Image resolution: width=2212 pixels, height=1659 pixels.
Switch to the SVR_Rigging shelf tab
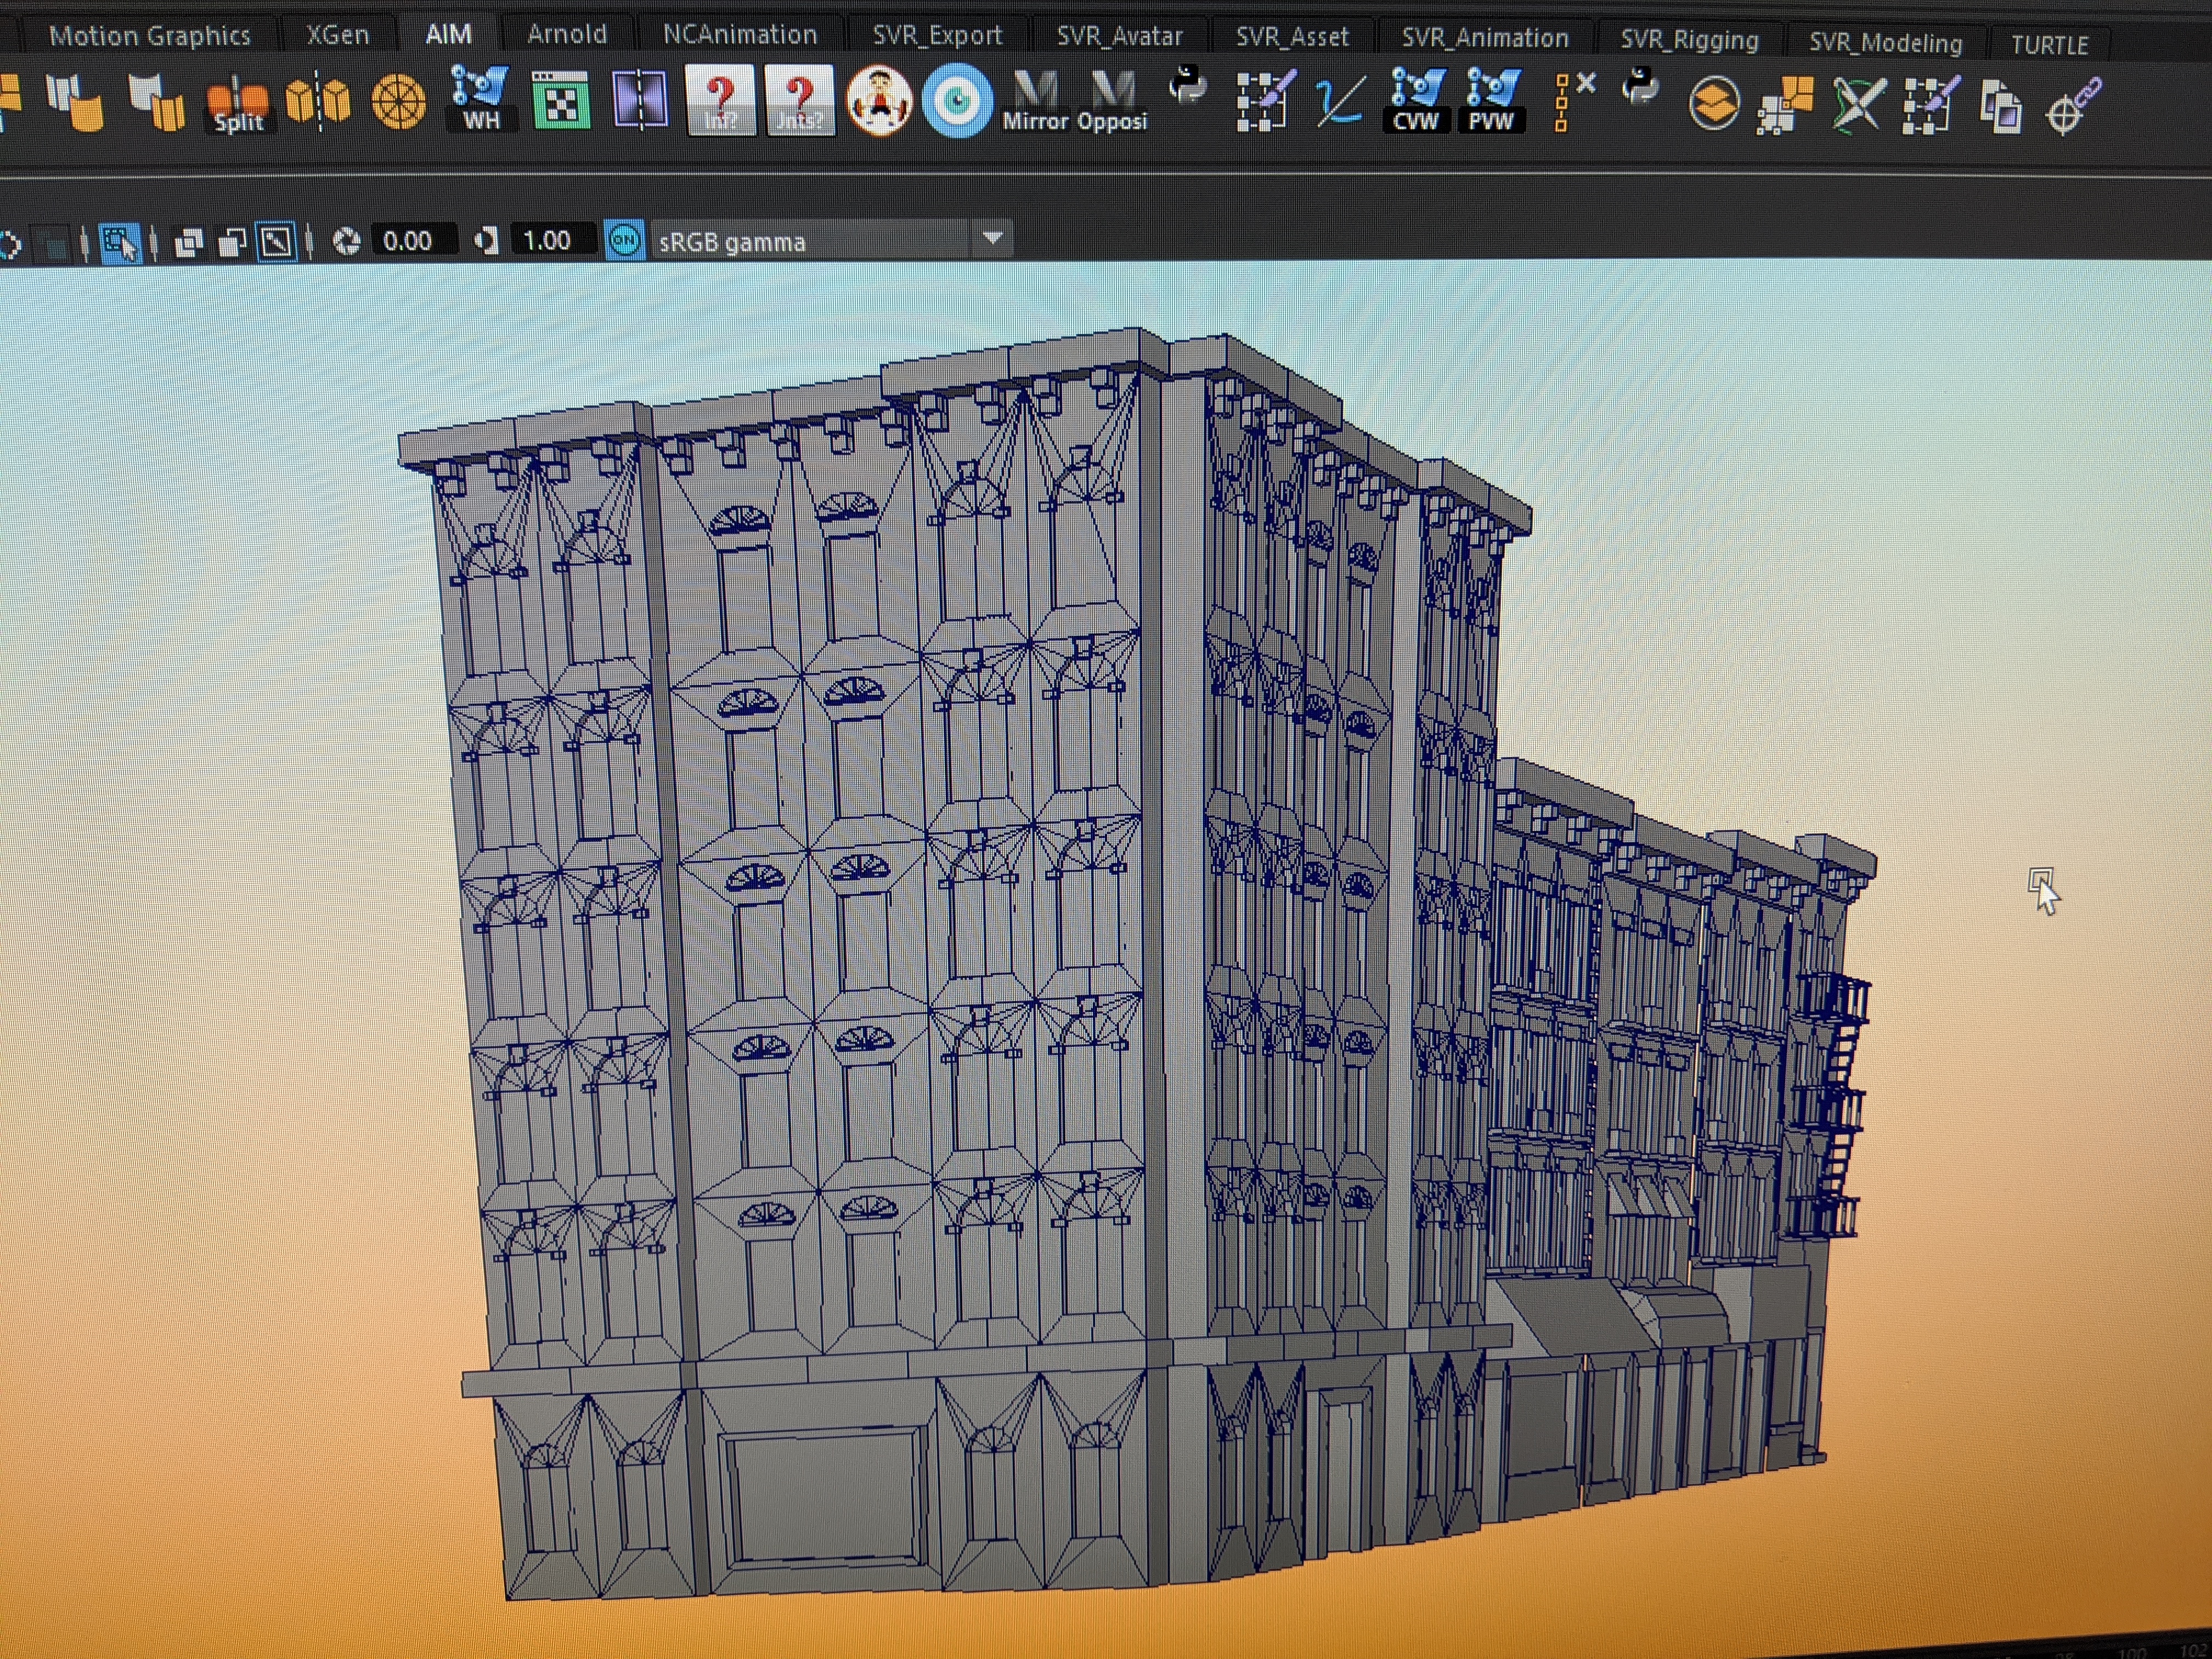(1688, 40)
